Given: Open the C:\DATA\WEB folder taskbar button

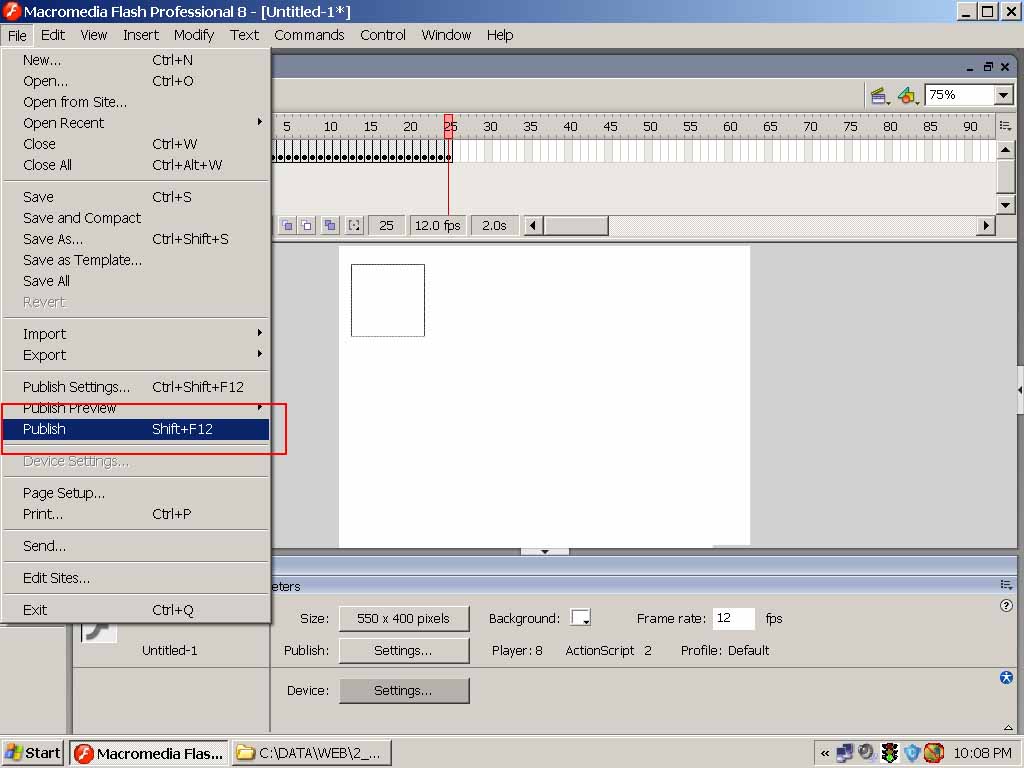Looking at the screenshot, I should click(x=311, y=753).
